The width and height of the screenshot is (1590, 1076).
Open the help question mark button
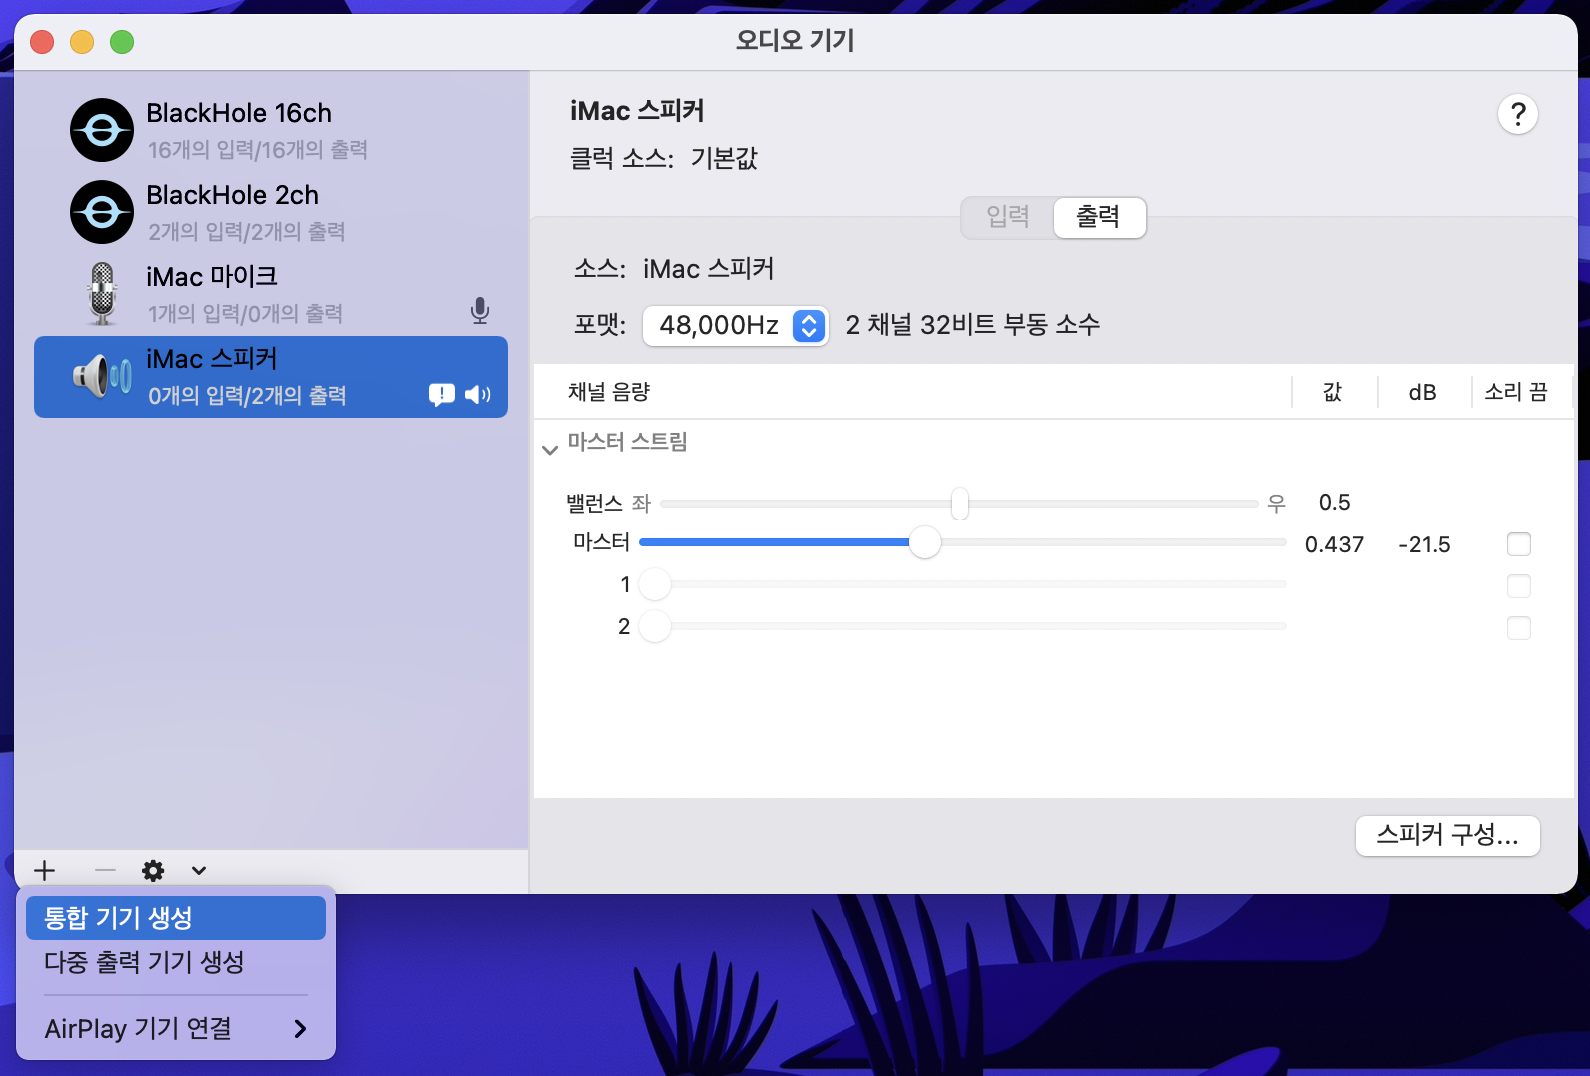tap(1517, 114)
